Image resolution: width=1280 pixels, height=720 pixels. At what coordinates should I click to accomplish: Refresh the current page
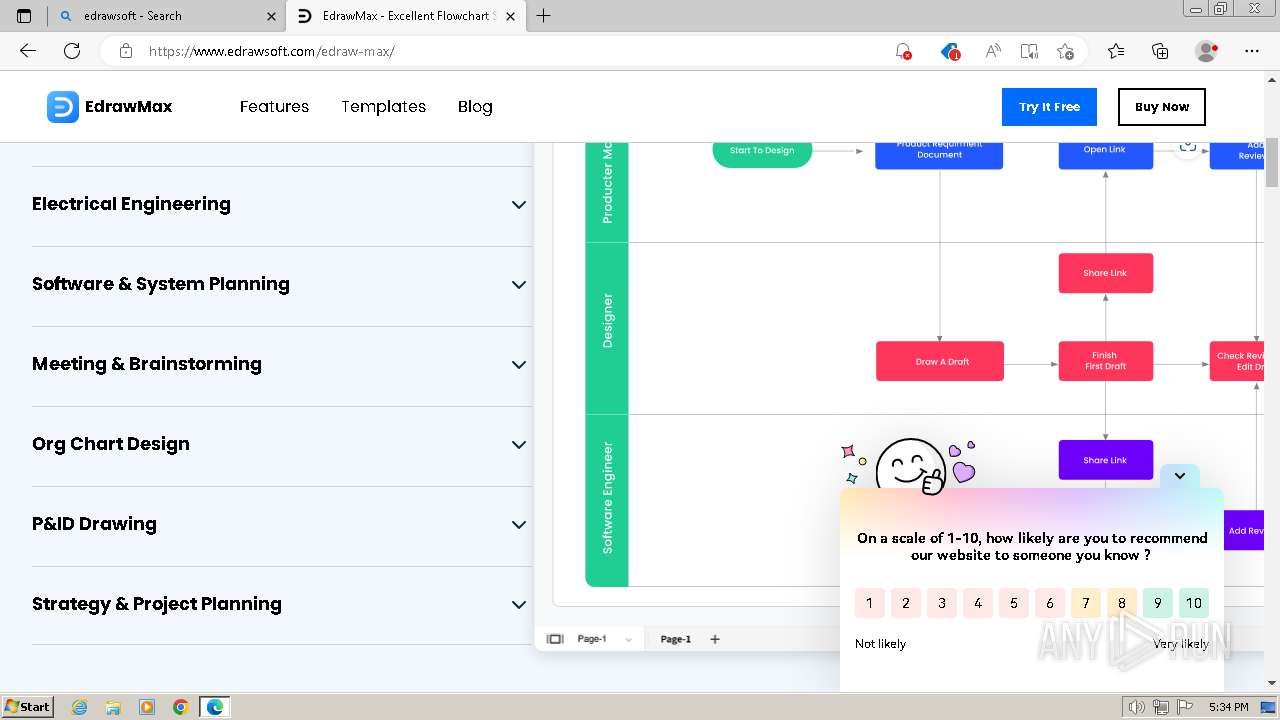(72, 51)
